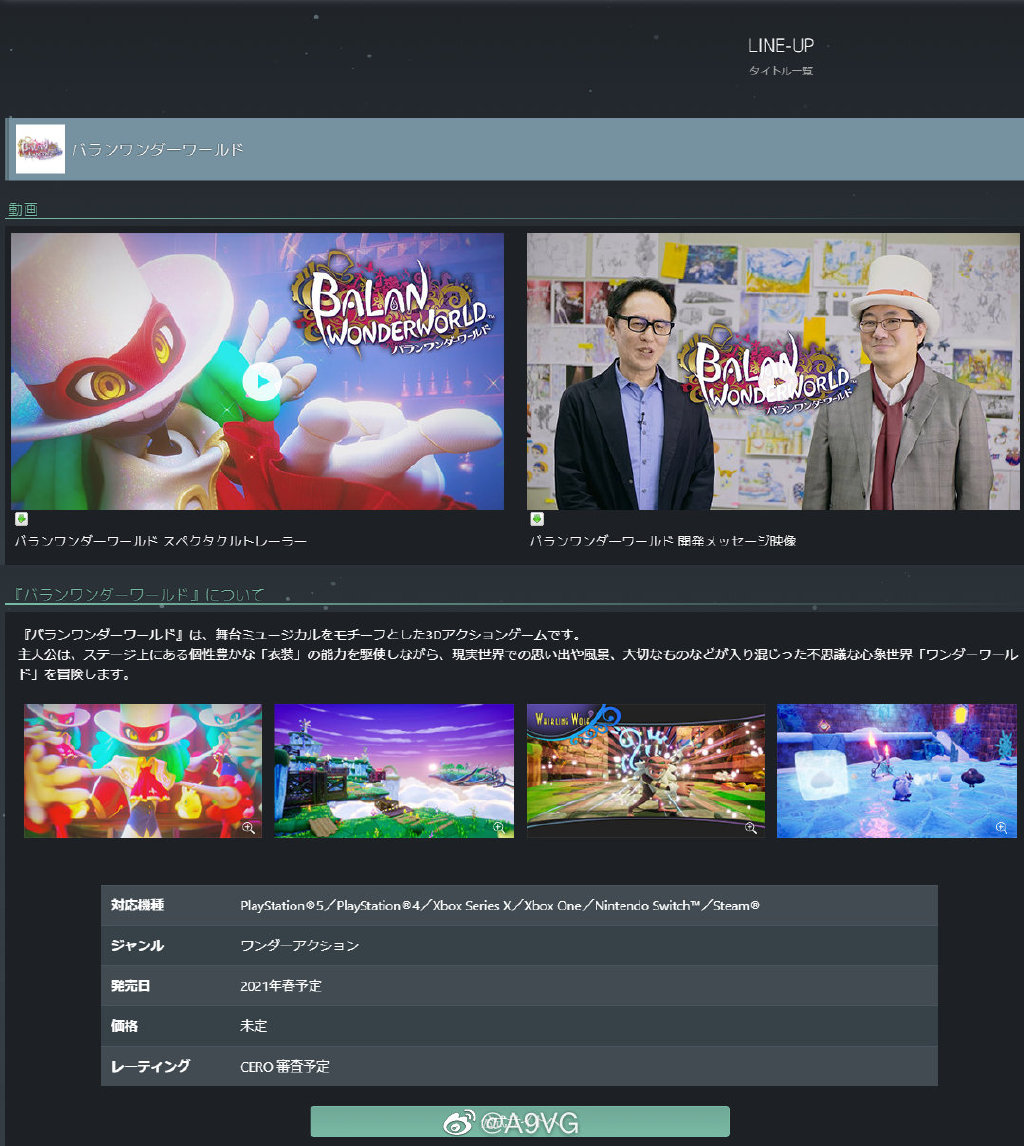Open the Whirling Wolf screenshot thumbnail

[x=646, y=770]
